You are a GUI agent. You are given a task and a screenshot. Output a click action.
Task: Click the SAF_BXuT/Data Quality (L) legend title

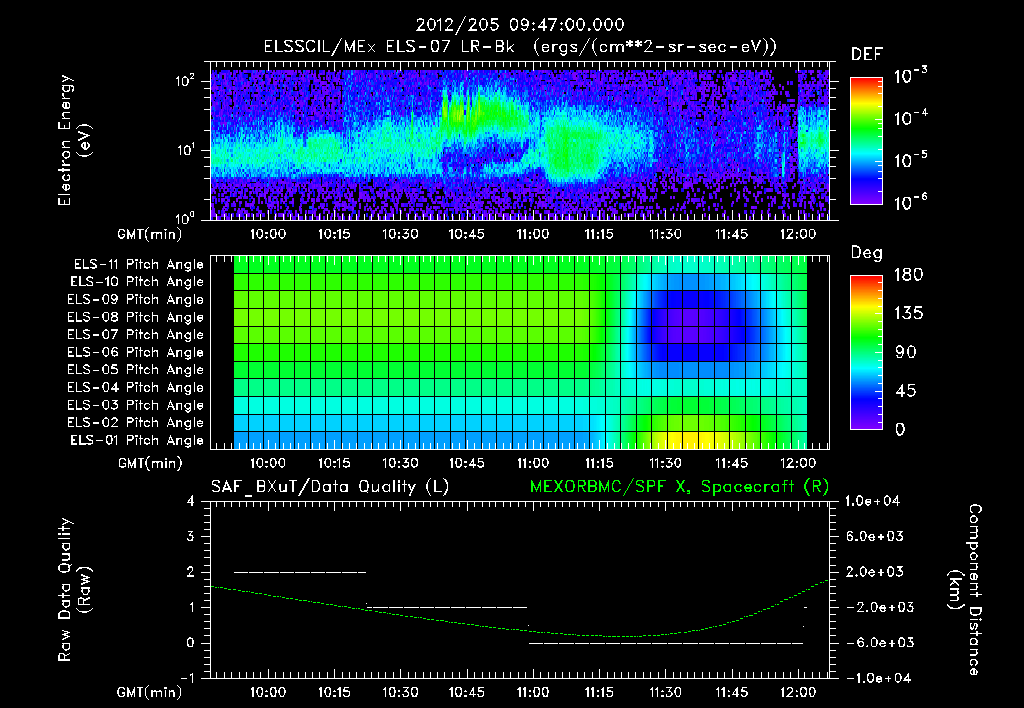(330, 487)
